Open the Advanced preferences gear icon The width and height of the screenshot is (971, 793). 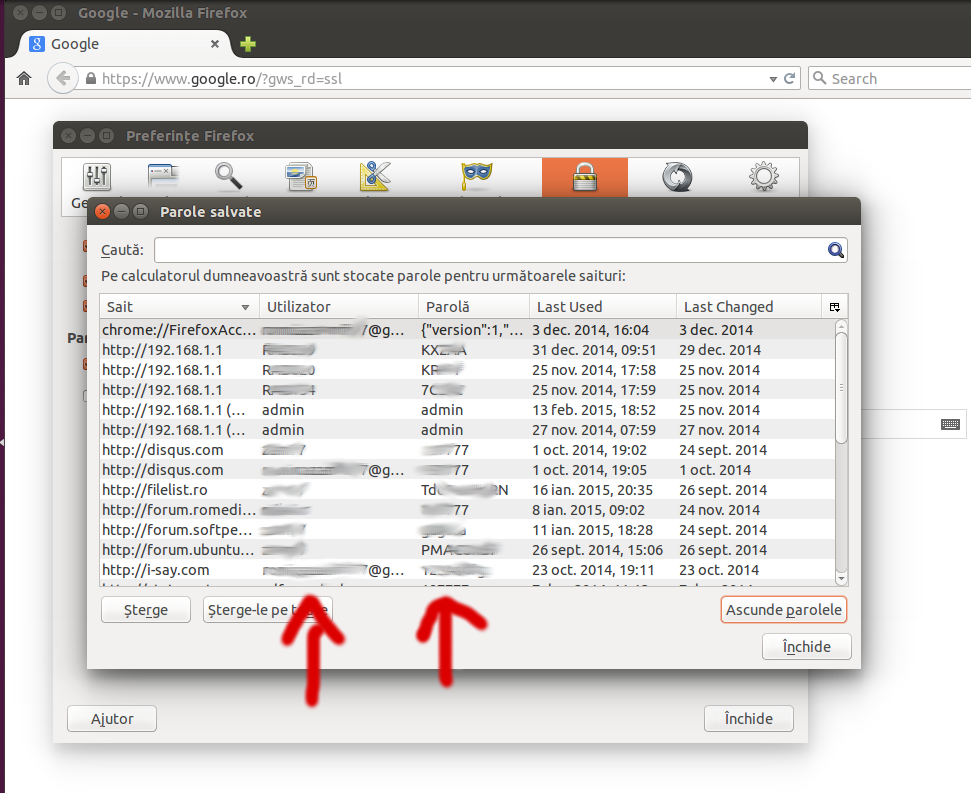tap(764, 177)
